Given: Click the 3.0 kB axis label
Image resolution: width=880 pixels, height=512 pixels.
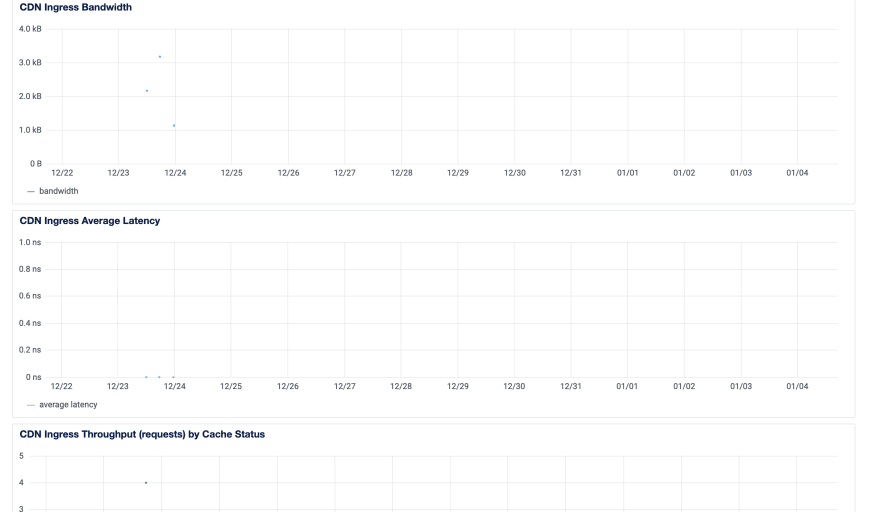Looking at the screenshot, I should (x=30, y=62).
